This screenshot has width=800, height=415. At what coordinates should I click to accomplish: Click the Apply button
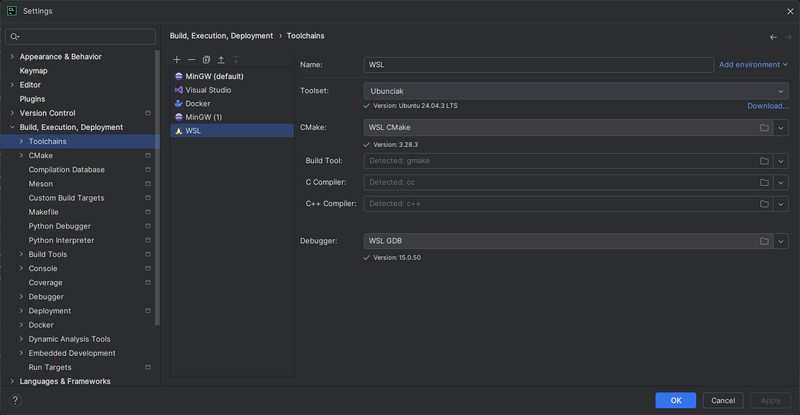[770, 400]
